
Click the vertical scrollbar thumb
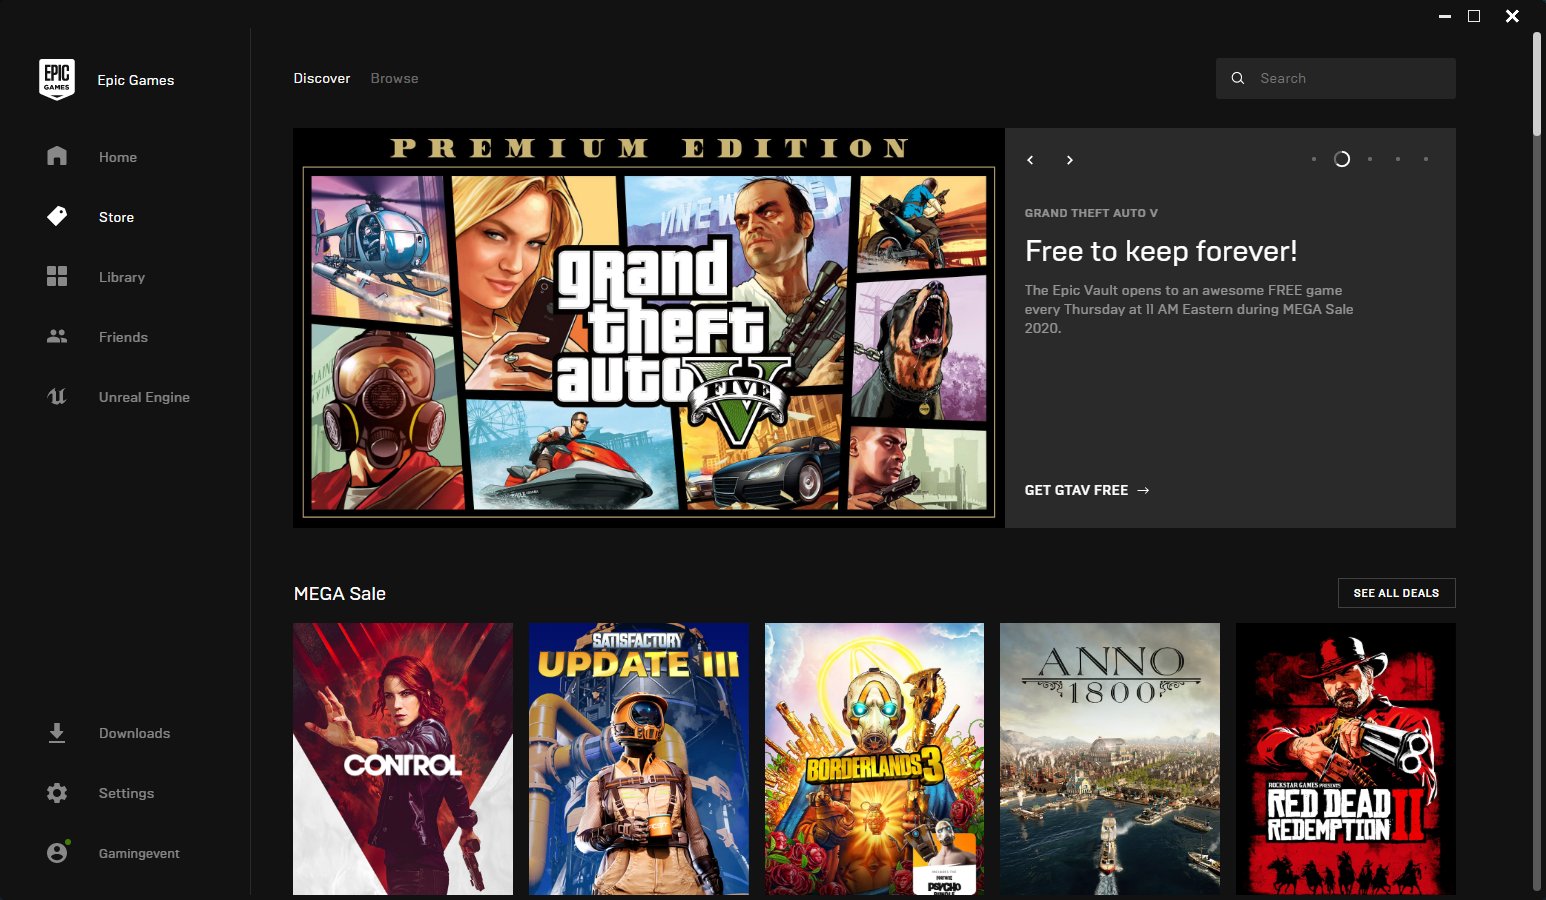click(x=1538, y=84)
